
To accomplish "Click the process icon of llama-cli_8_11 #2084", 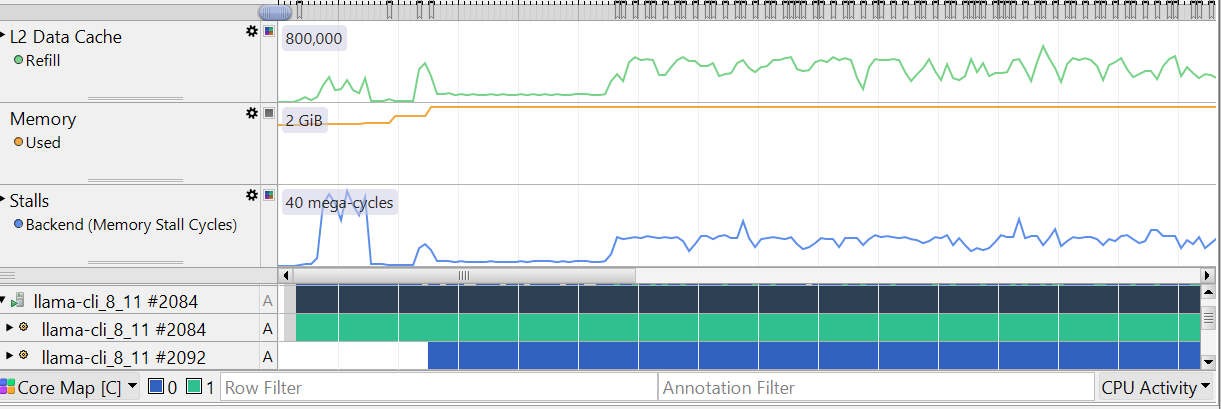I will click(x=19, y=300).
